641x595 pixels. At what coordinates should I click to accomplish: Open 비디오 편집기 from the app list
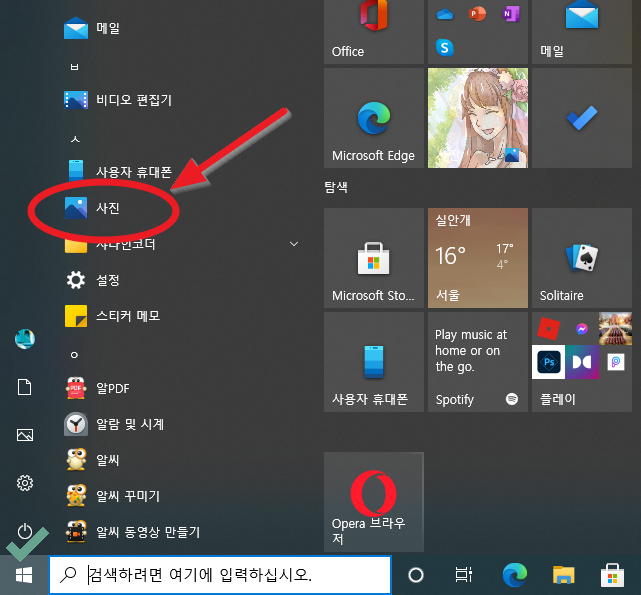pyautogui.click(x=118, y=100)
